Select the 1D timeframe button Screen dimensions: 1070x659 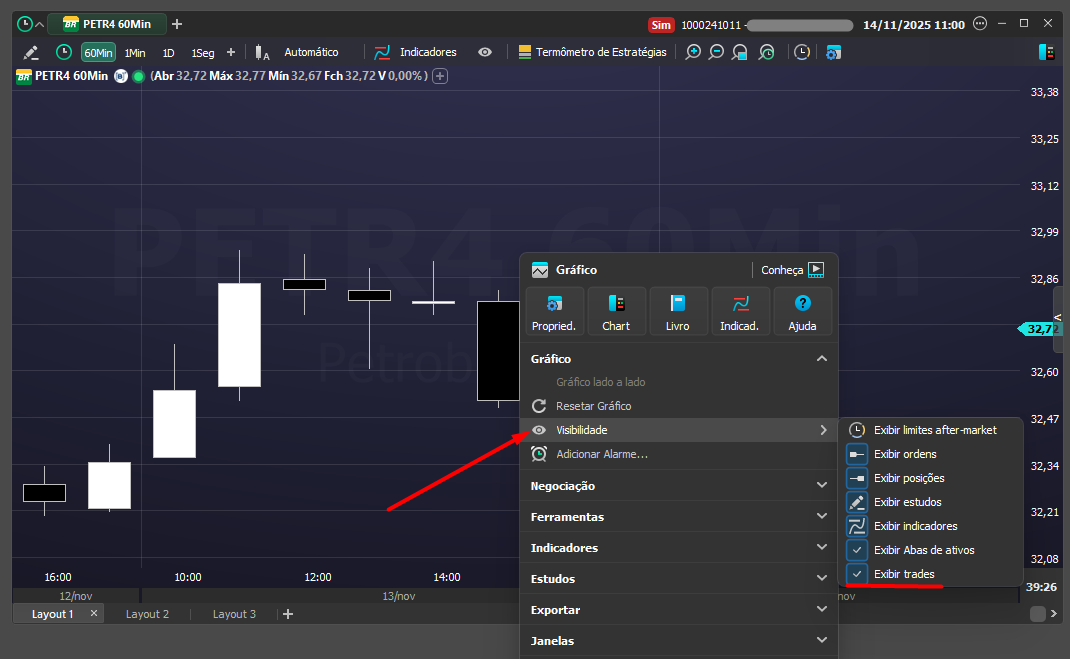[x=169, y=53]
